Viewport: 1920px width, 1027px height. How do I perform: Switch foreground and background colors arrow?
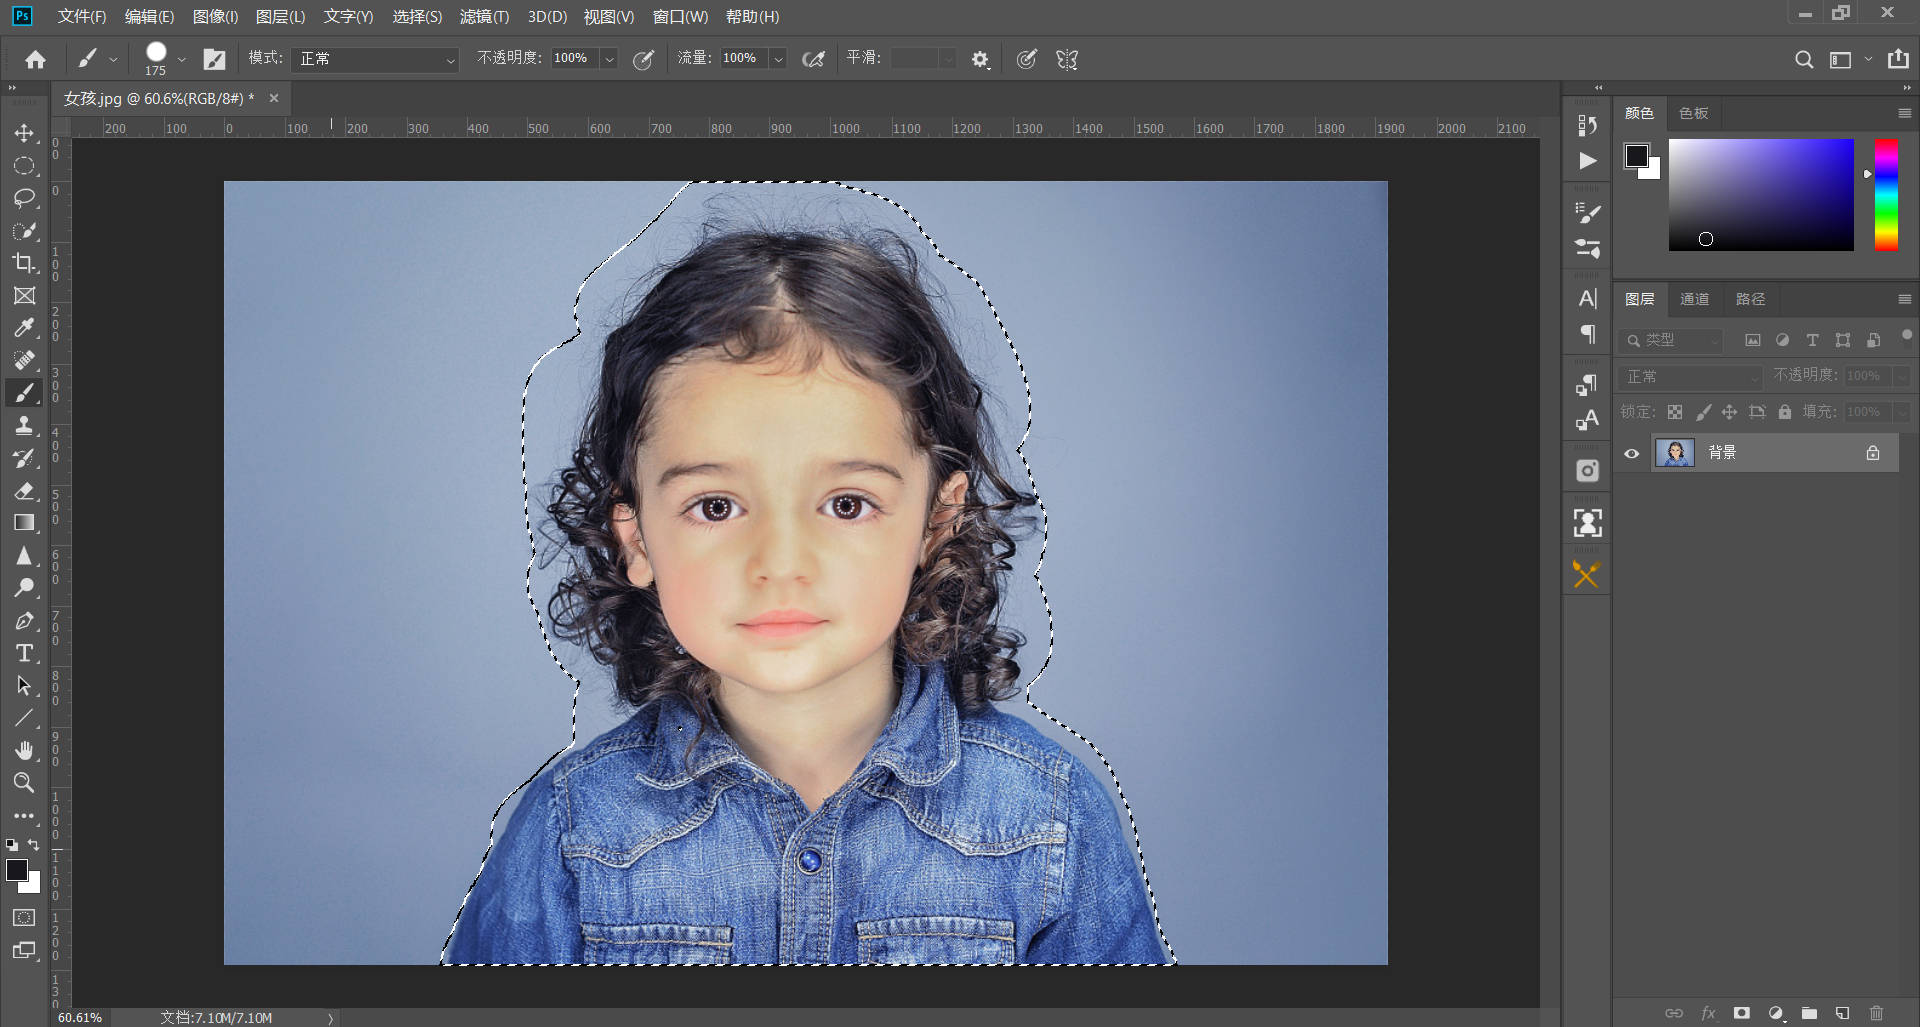(34, 845)
